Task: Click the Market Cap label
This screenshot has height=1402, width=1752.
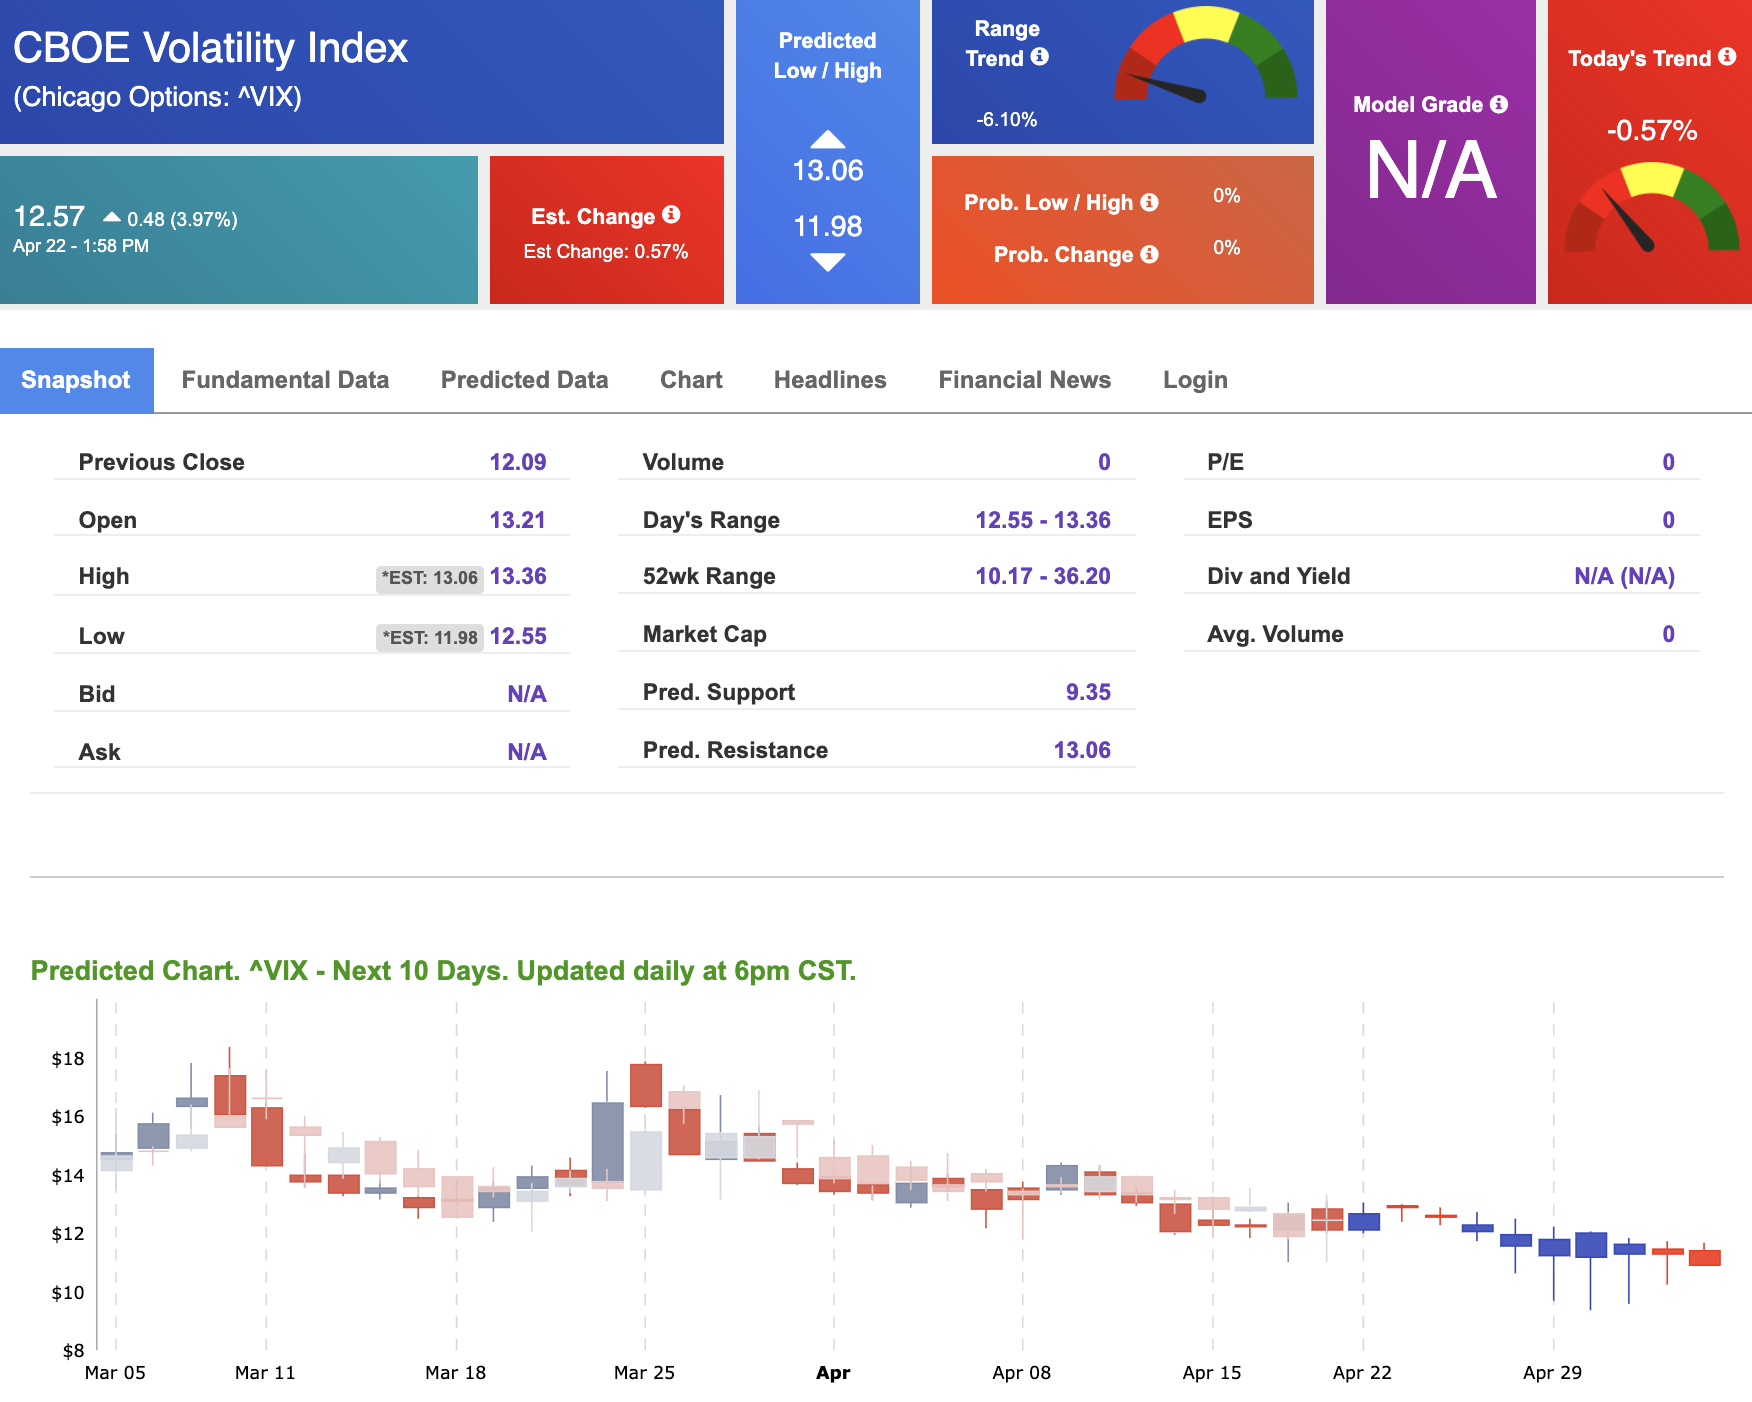Action: tap(705, 634)
